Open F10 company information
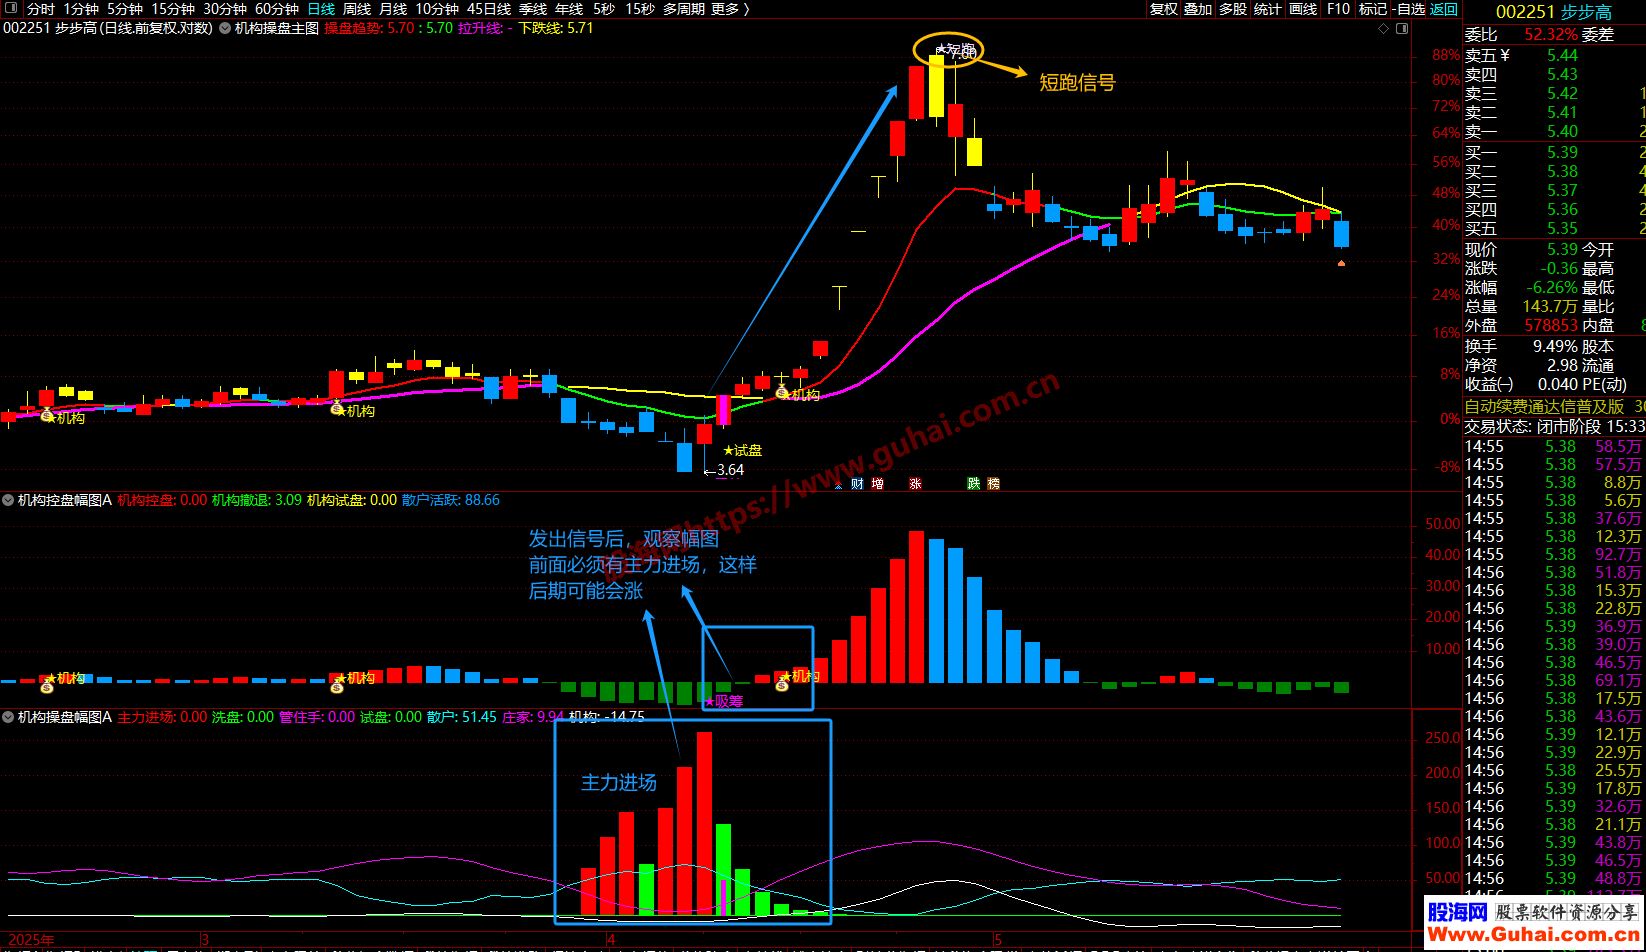 (x=1338, y=9)
